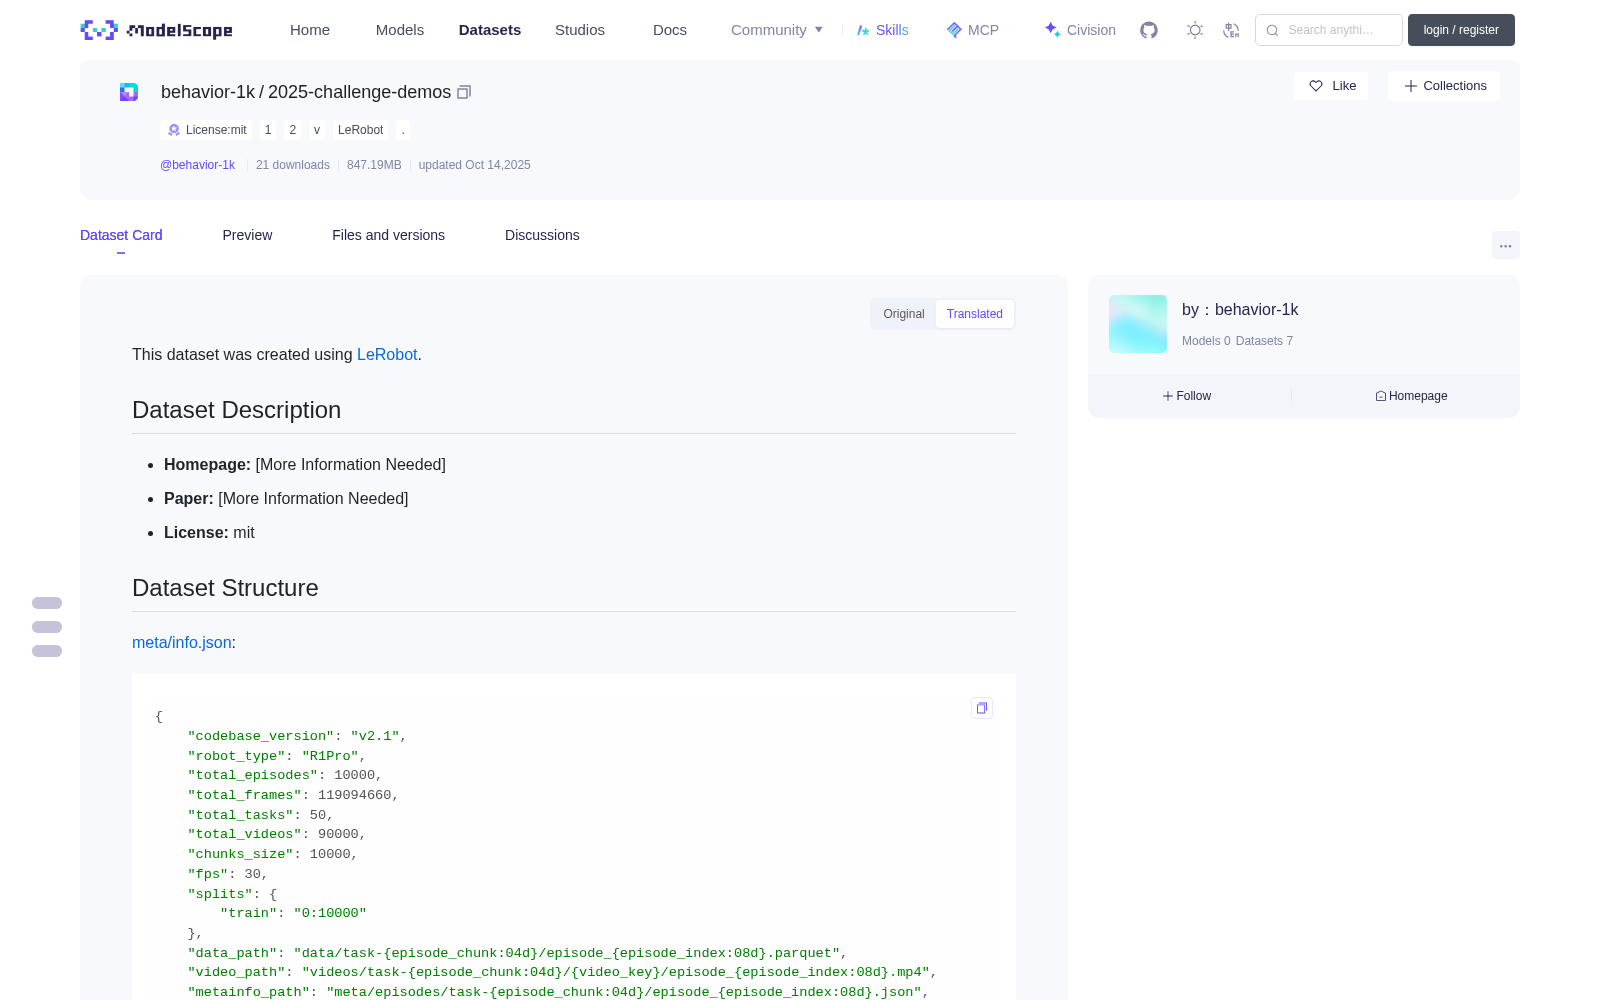Image resolution: width=1600 pixels, height=1000 pixels.
Task: Click the behavior-1k dataset avatar icon
Action: click(x=129, y=92)
